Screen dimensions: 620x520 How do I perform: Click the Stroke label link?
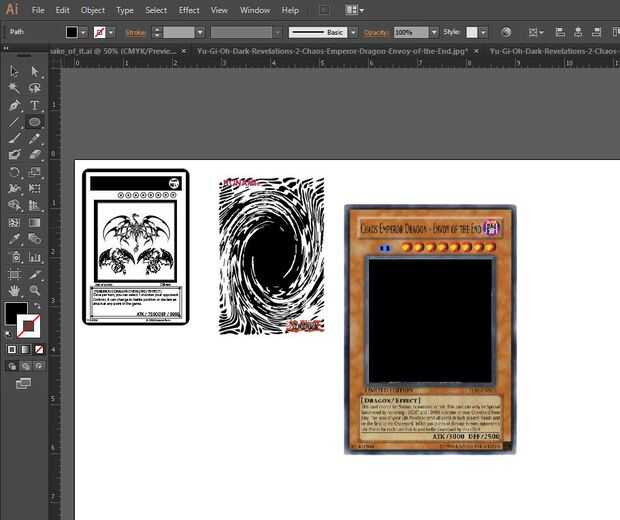click(x=135, y=33)
